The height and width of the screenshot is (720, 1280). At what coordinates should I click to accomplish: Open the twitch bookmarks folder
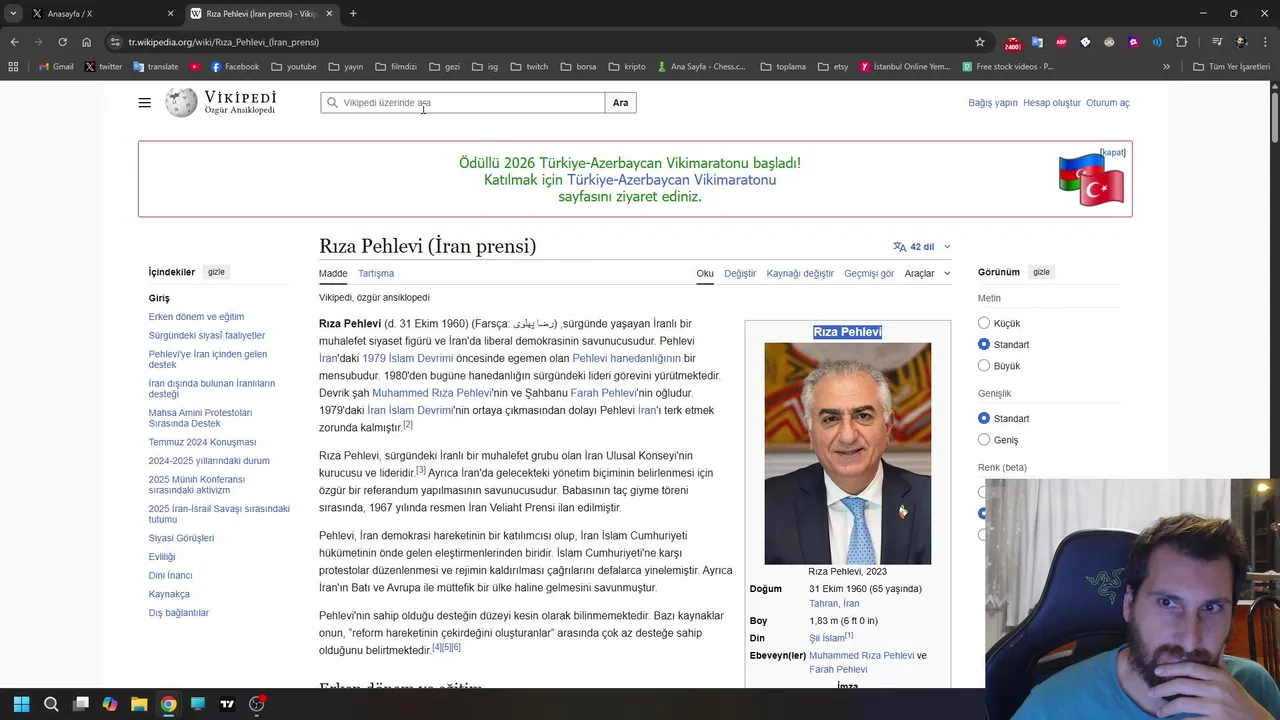point(529,67)
